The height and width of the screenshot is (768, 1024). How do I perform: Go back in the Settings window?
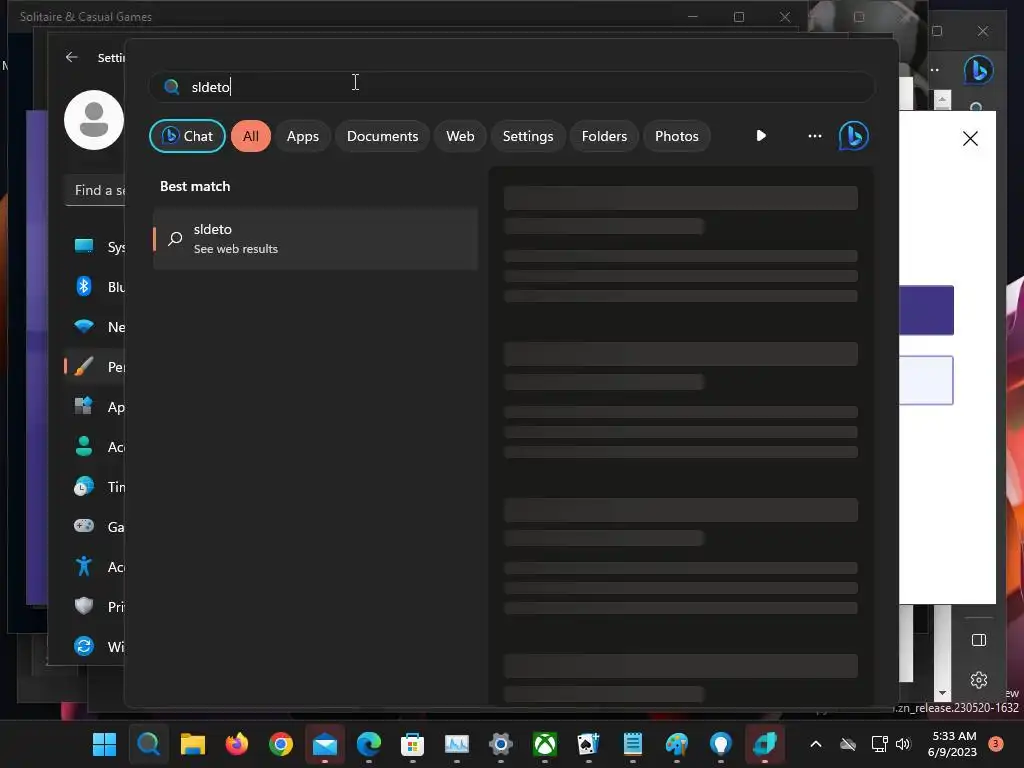pyautogui.click(x=72, y=57)
